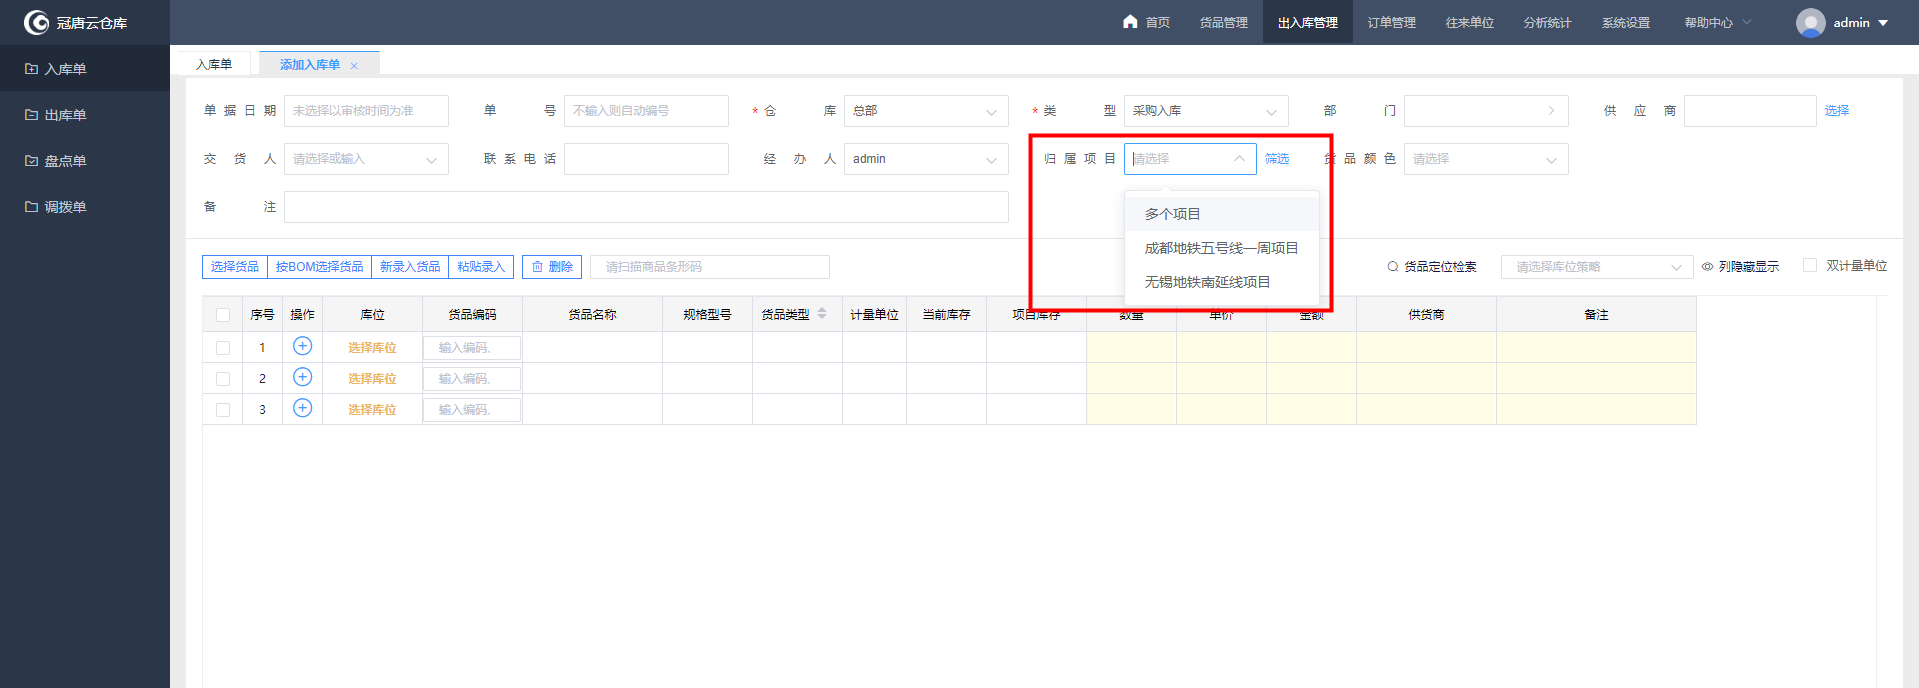
Task: Click the 货品类型 sort arrows
Action: [x=822, y=313]
